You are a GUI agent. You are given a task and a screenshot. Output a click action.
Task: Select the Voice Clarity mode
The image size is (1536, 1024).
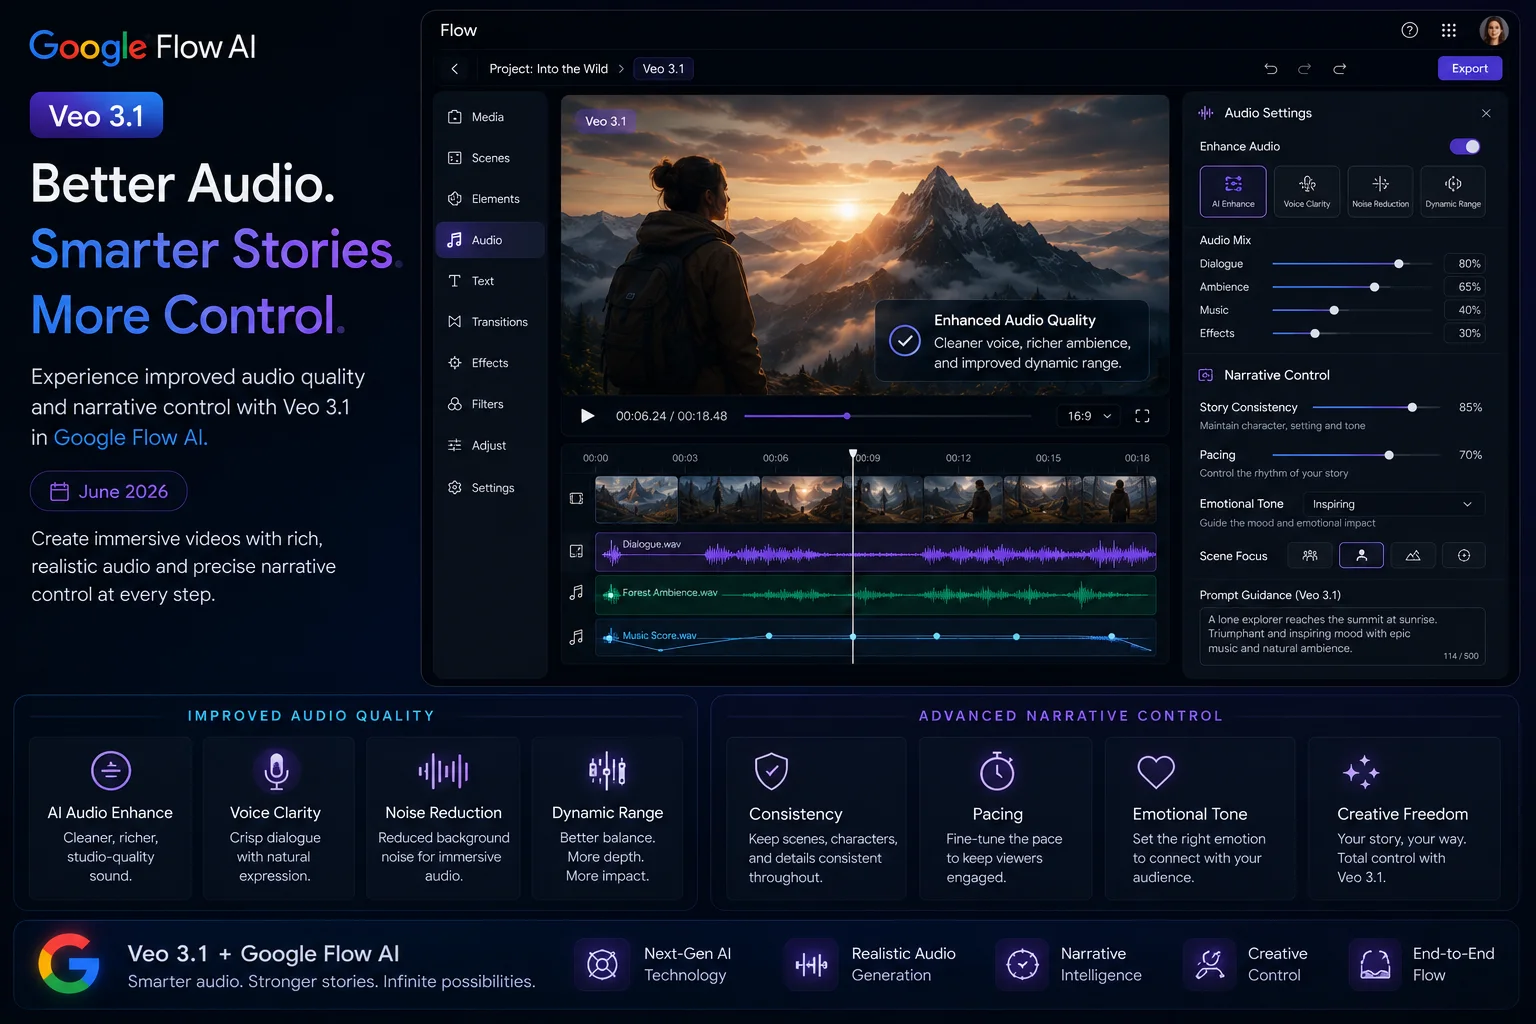tap(1307, 191)
